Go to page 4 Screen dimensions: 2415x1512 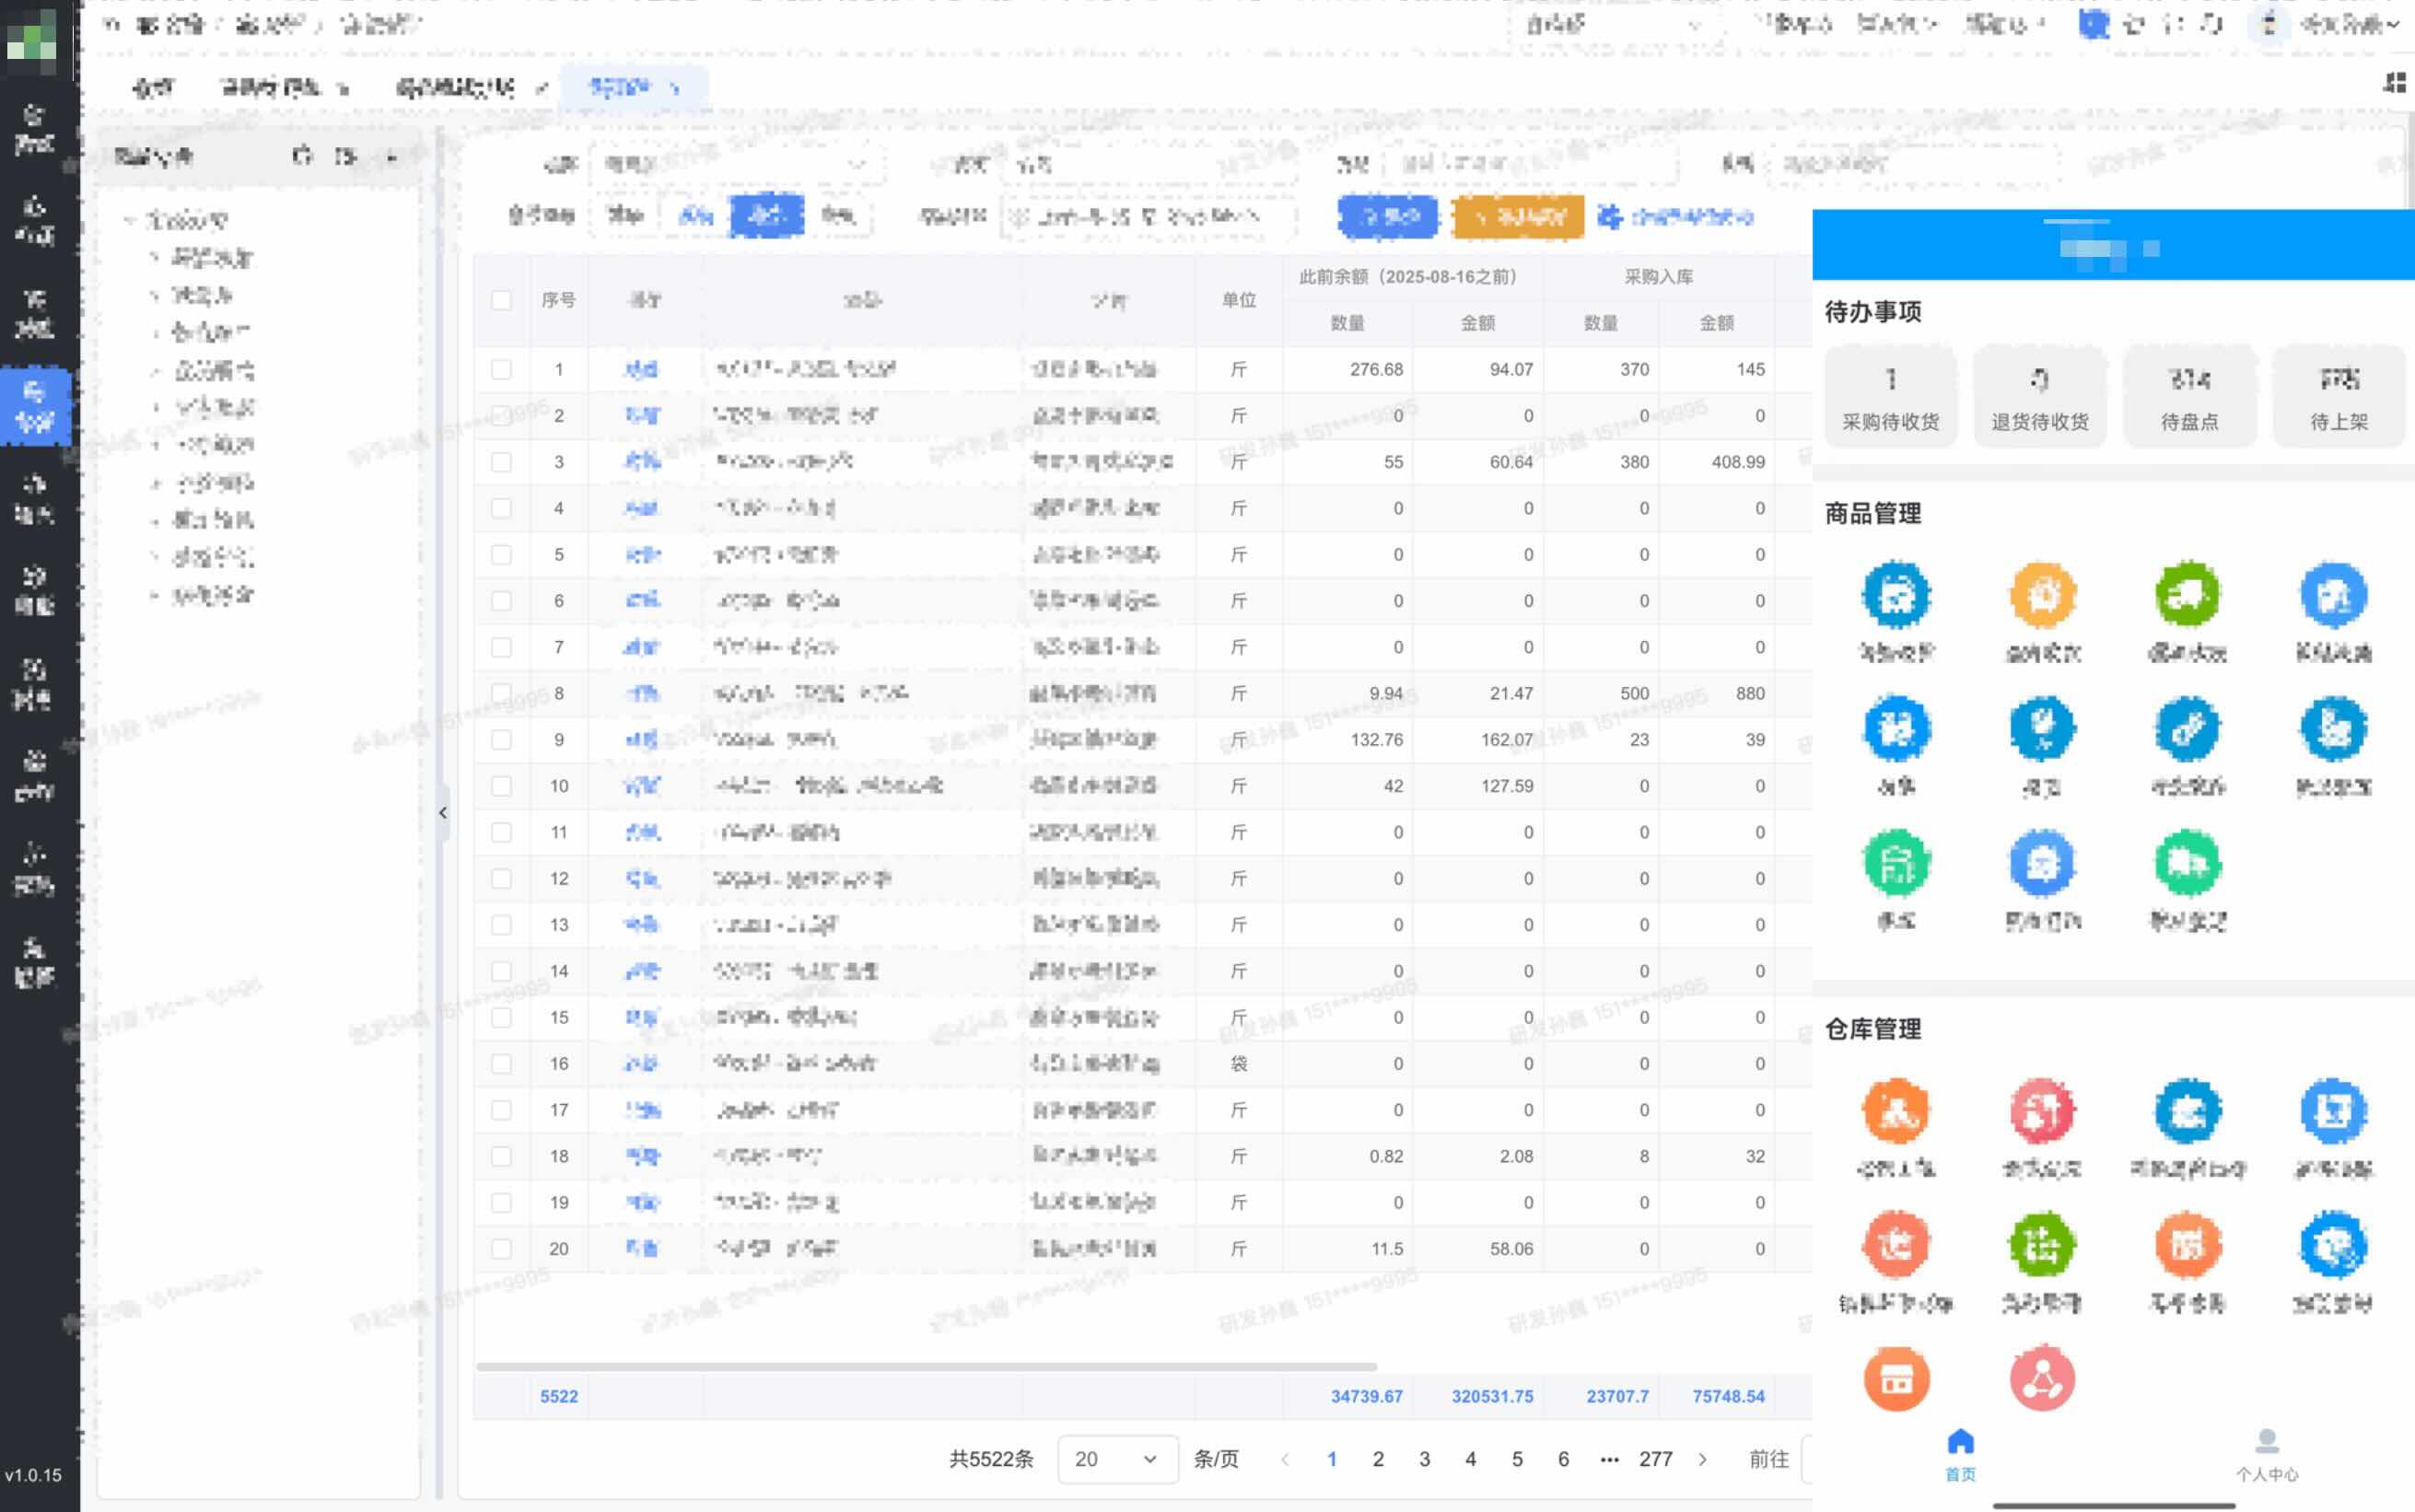click(1471, 1460)
